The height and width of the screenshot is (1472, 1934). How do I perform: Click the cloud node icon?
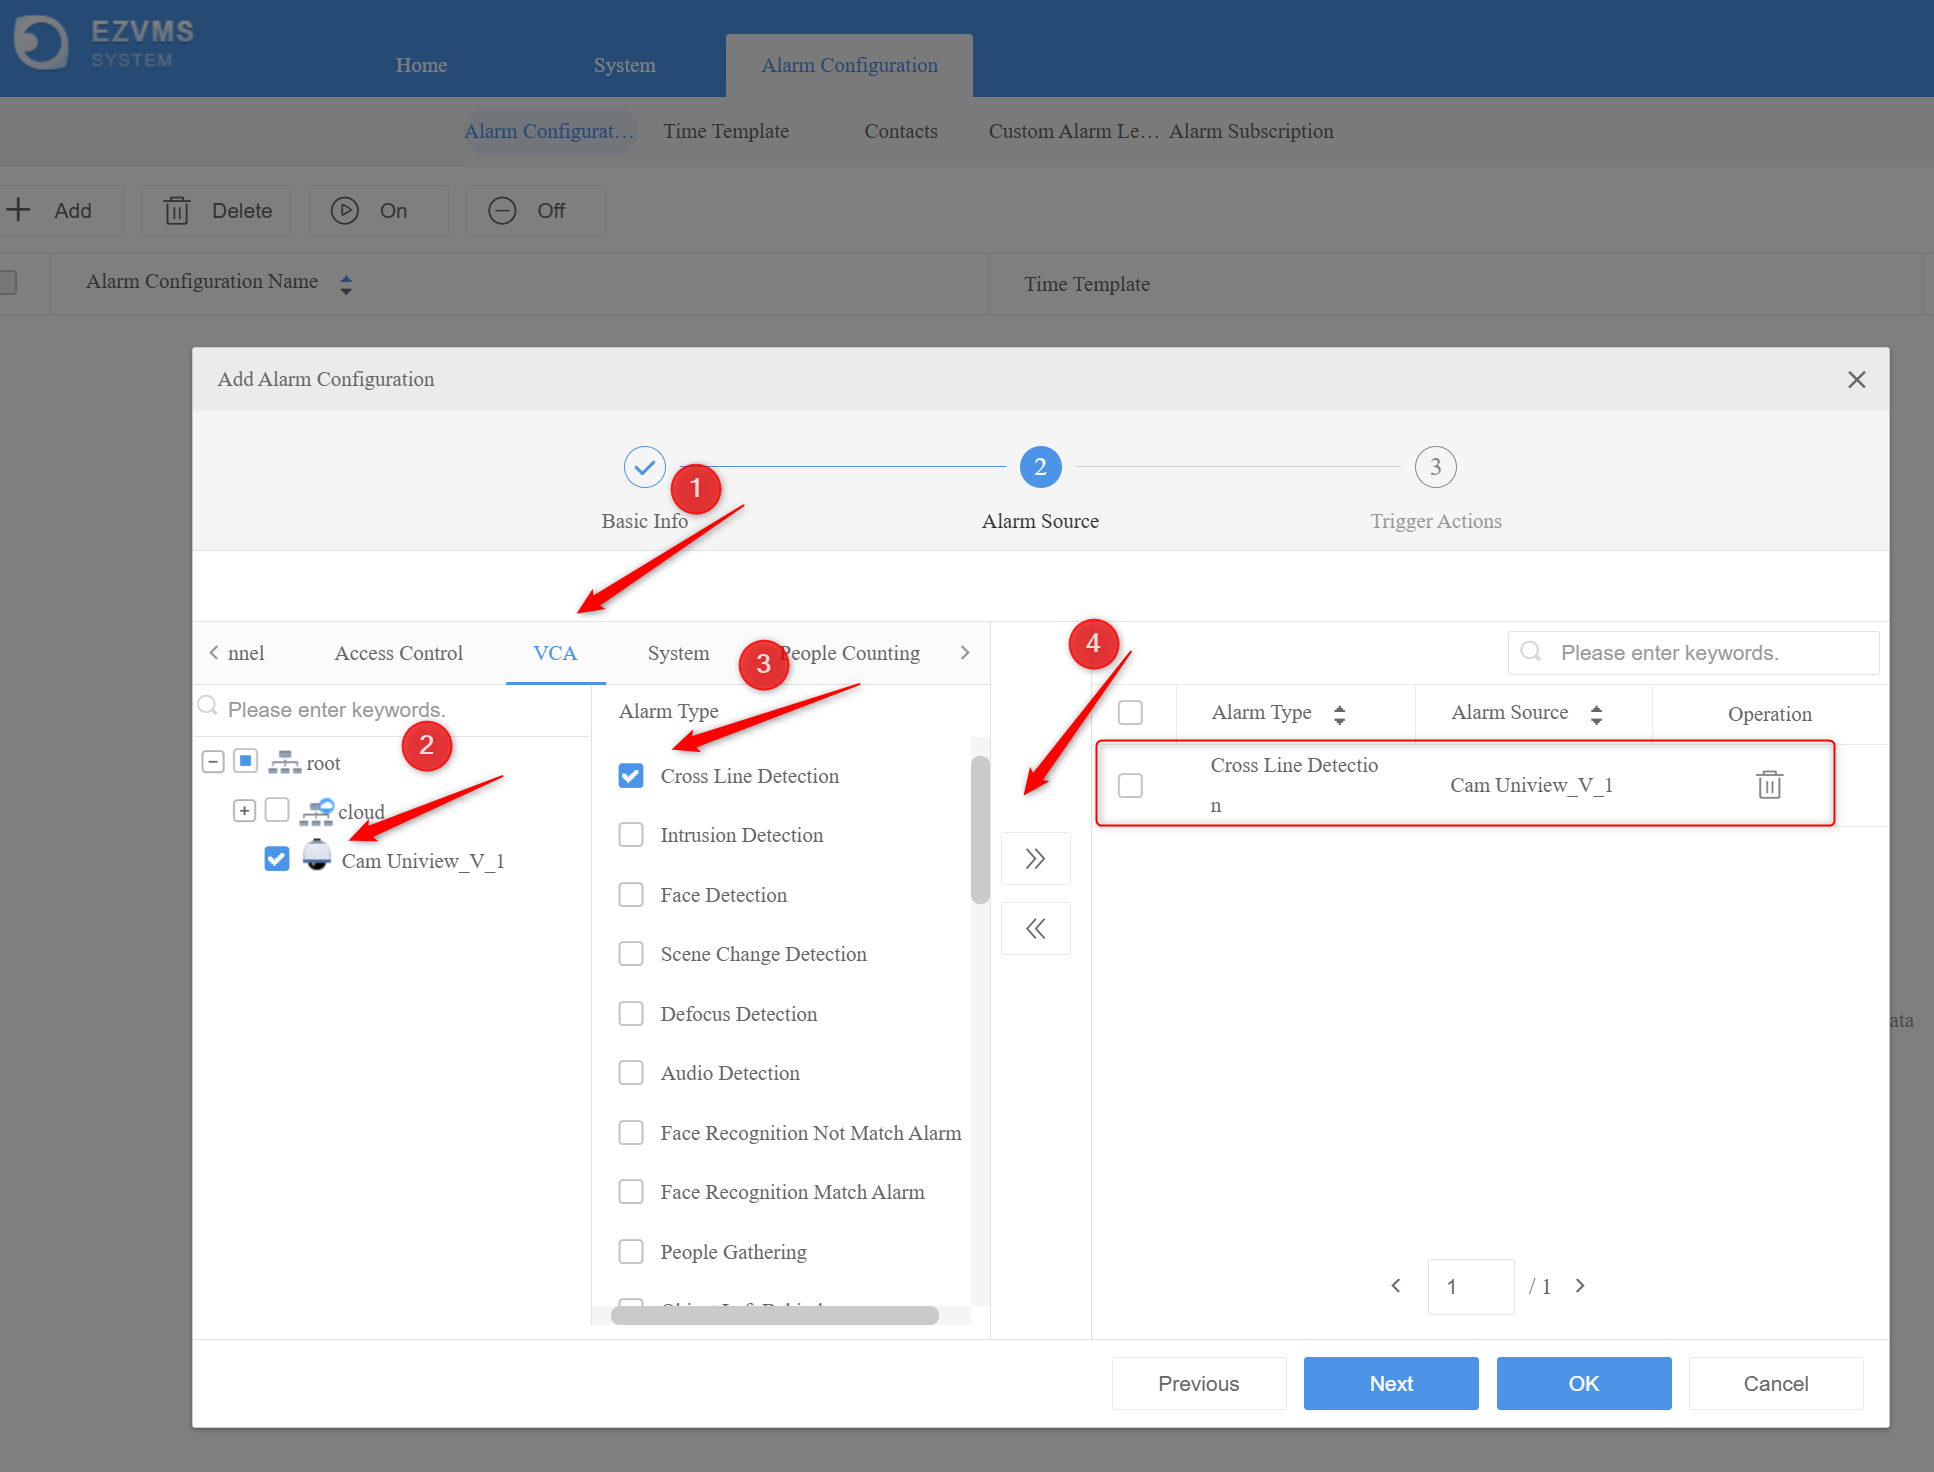coord(317,811)
